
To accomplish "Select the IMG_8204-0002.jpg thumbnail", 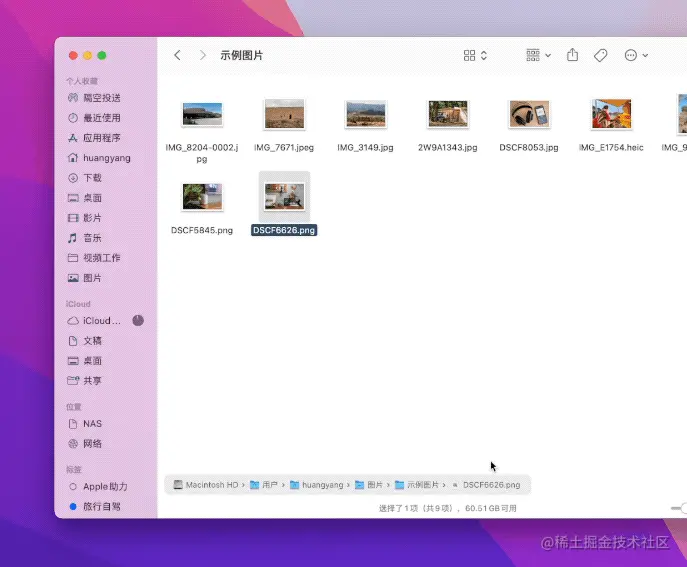I will tap(202, 114).
